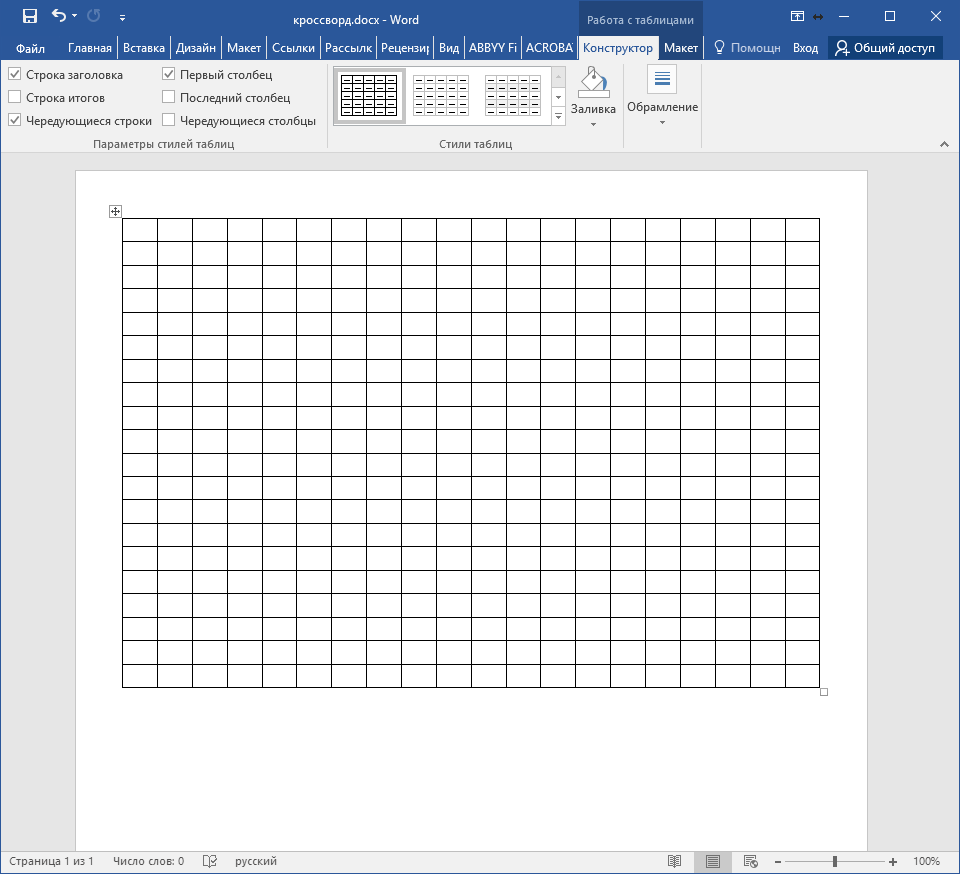Click the Общий доступ share button

pos(885,48)
